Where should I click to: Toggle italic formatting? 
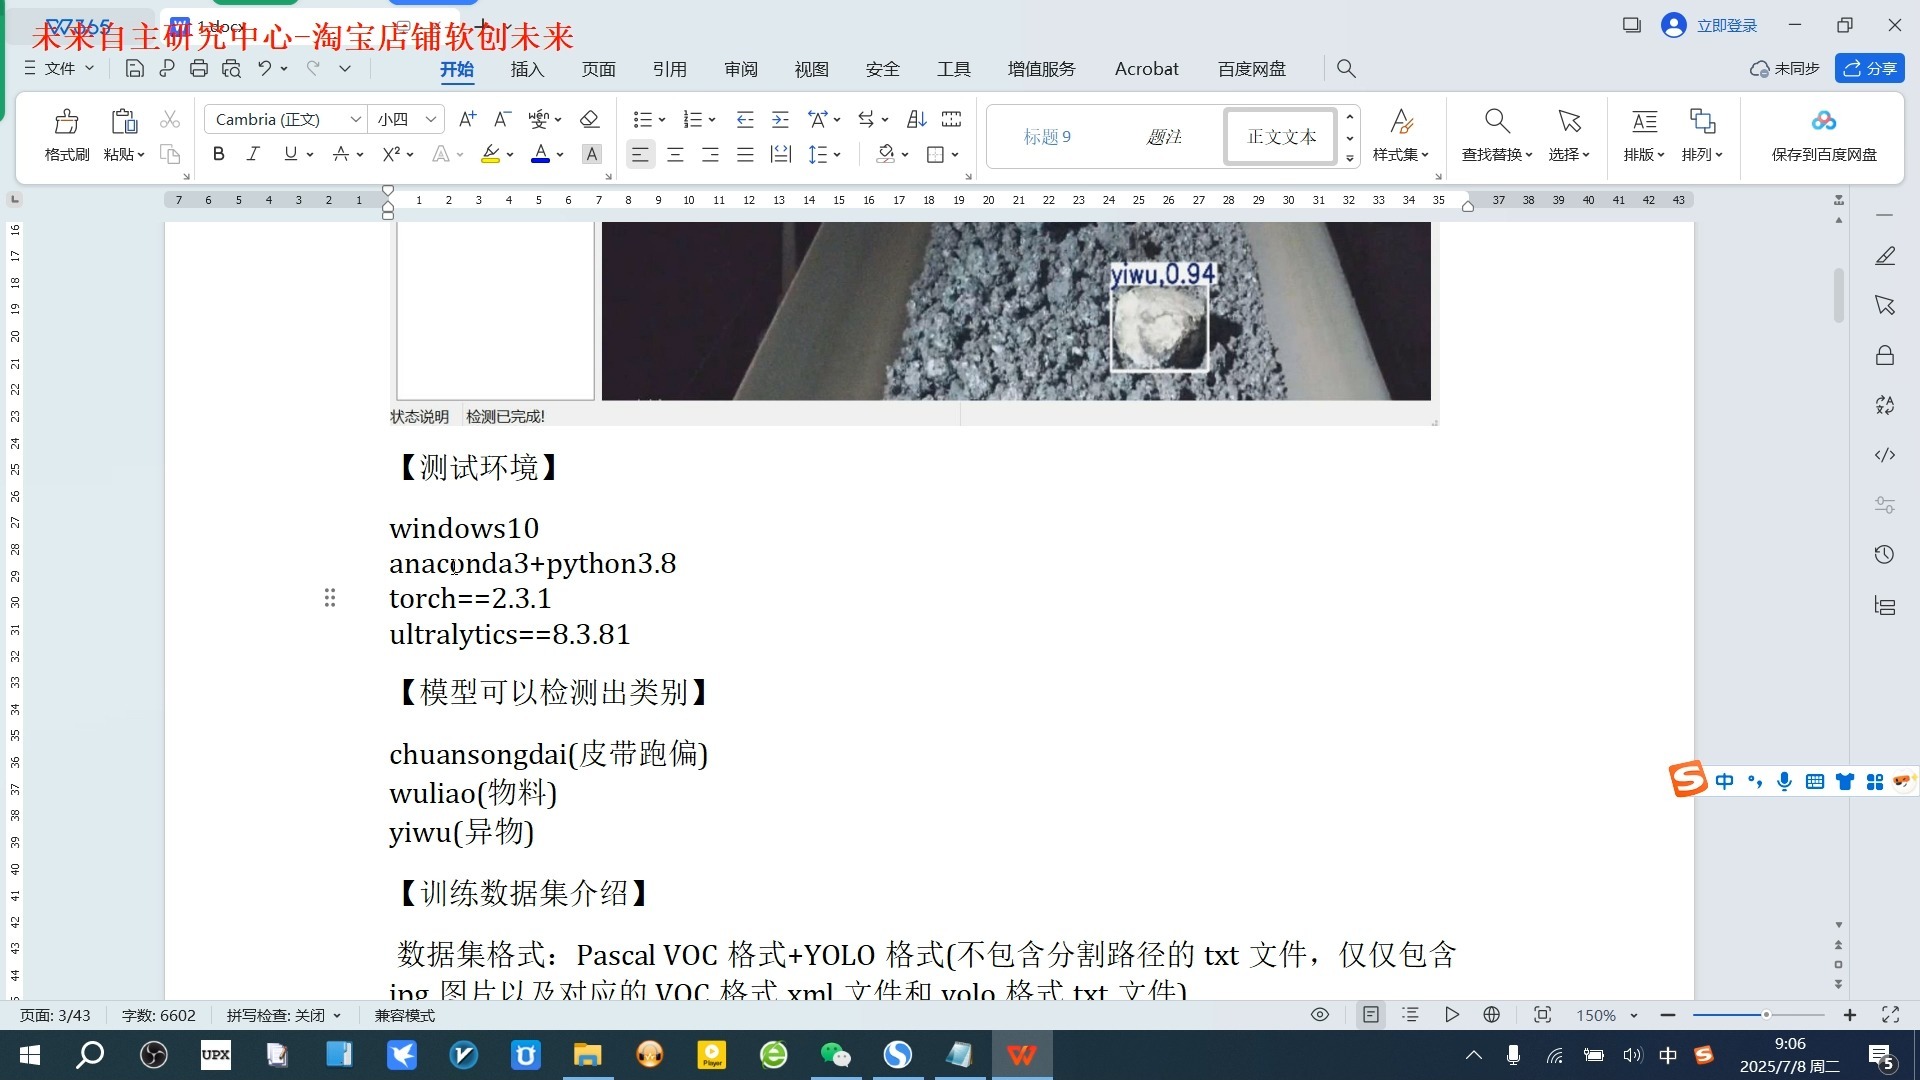point(253,154)
